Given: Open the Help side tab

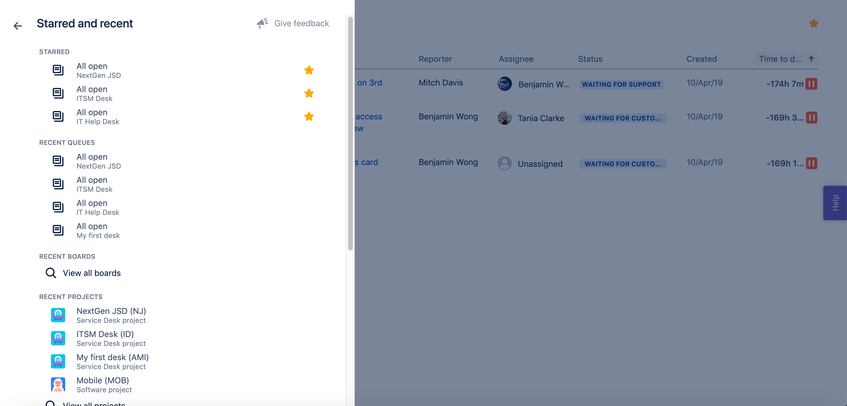Looking at the screenshot, I should (x=835, y=203).
